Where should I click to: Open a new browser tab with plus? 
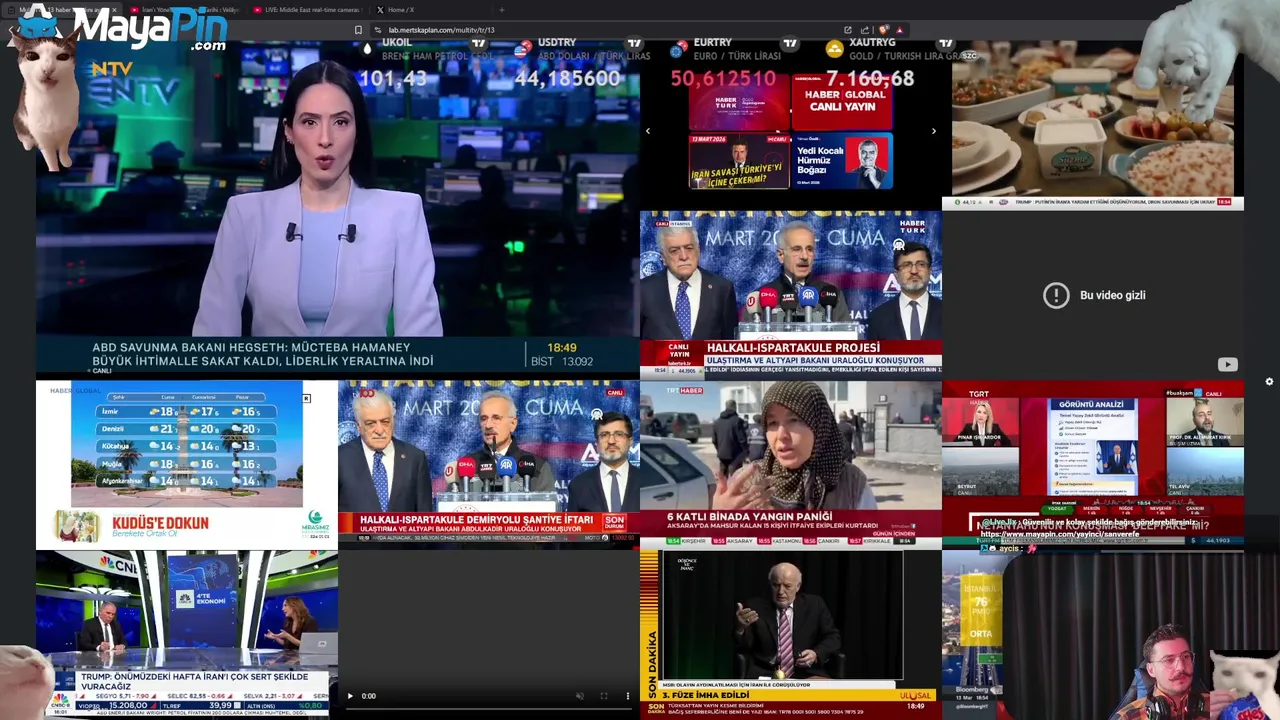coord(501,10)
